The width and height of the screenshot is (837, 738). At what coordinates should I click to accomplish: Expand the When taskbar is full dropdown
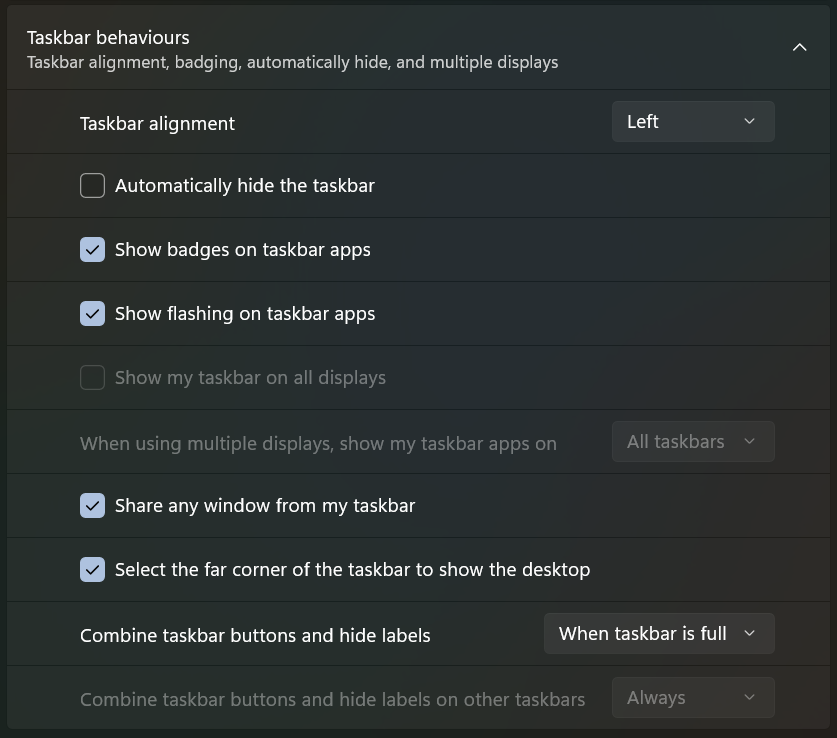click(x=658, y=633)
